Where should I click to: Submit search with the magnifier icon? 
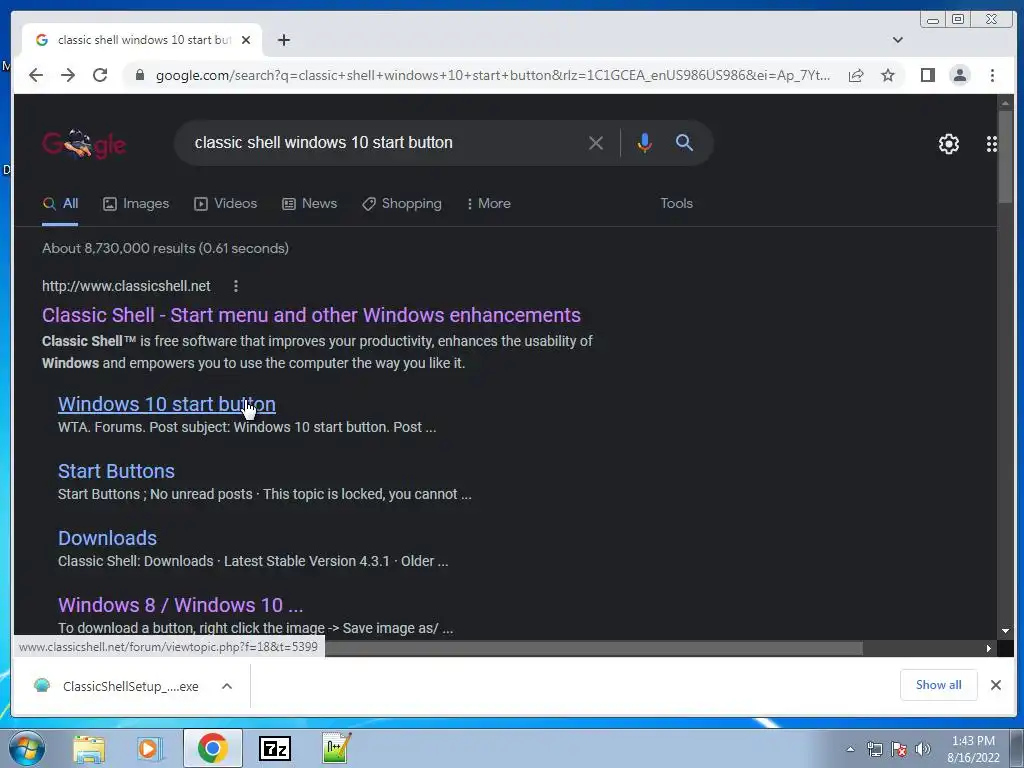pyautogui.click(x=684, y=142)
